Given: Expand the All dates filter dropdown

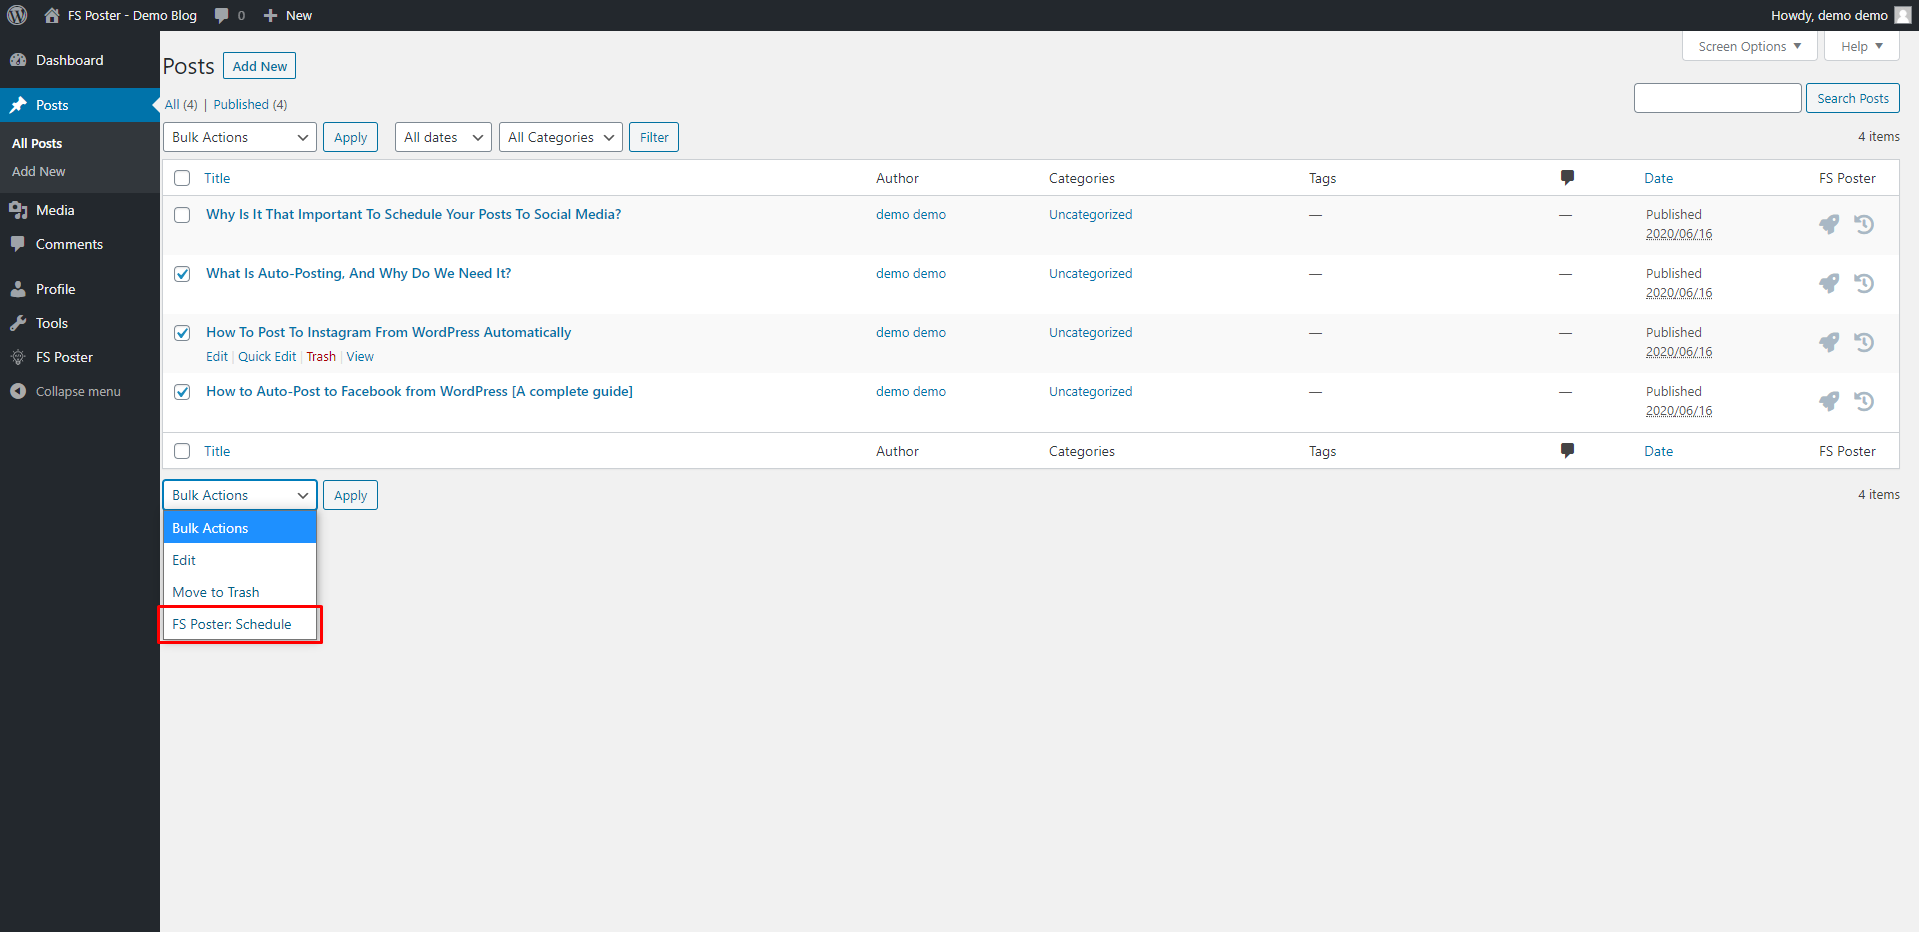Looking at the screenshot, I should (x=443, y=137).
